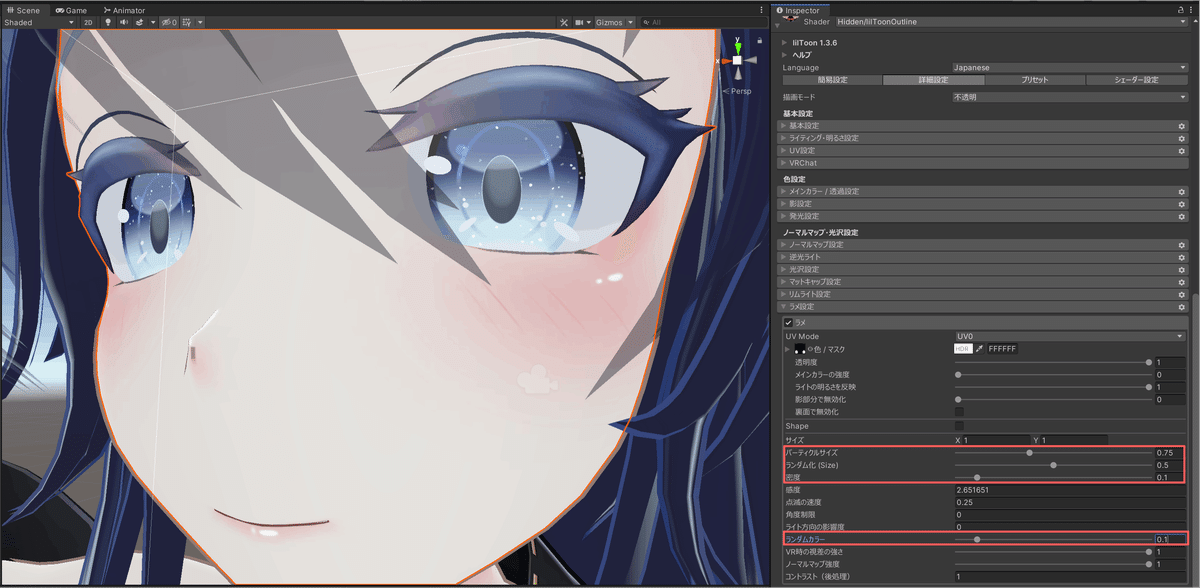Enable 裏面で無効化 checkbox
This screenshot has height=588, width=1200.
(959, 411)
